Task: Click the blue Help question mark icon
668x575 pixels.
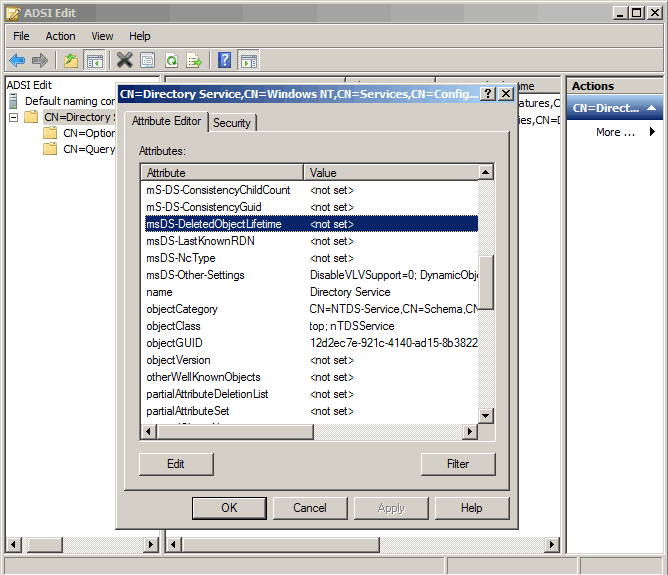Action: pos(225,60)
